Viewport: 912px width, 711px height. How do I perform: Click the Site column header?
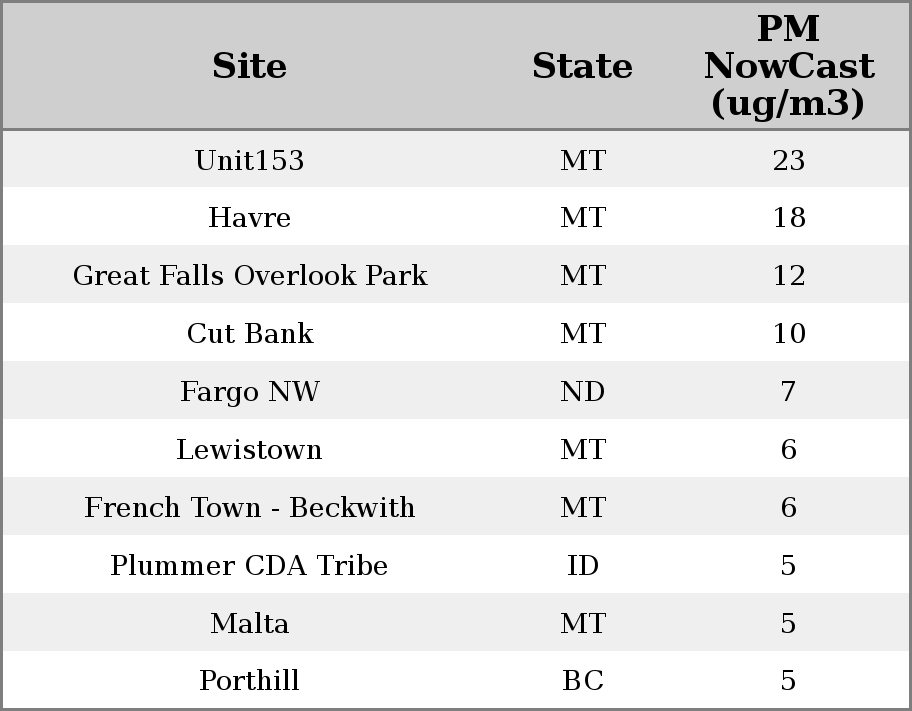pyautogui.click(x=250, y=66)
